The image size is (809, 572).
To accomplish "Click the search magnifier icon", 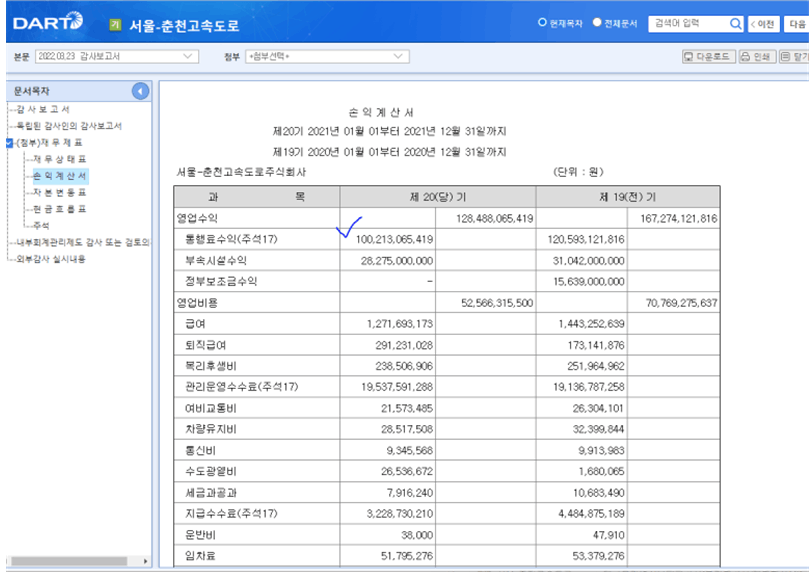I will tap(736, 24).
